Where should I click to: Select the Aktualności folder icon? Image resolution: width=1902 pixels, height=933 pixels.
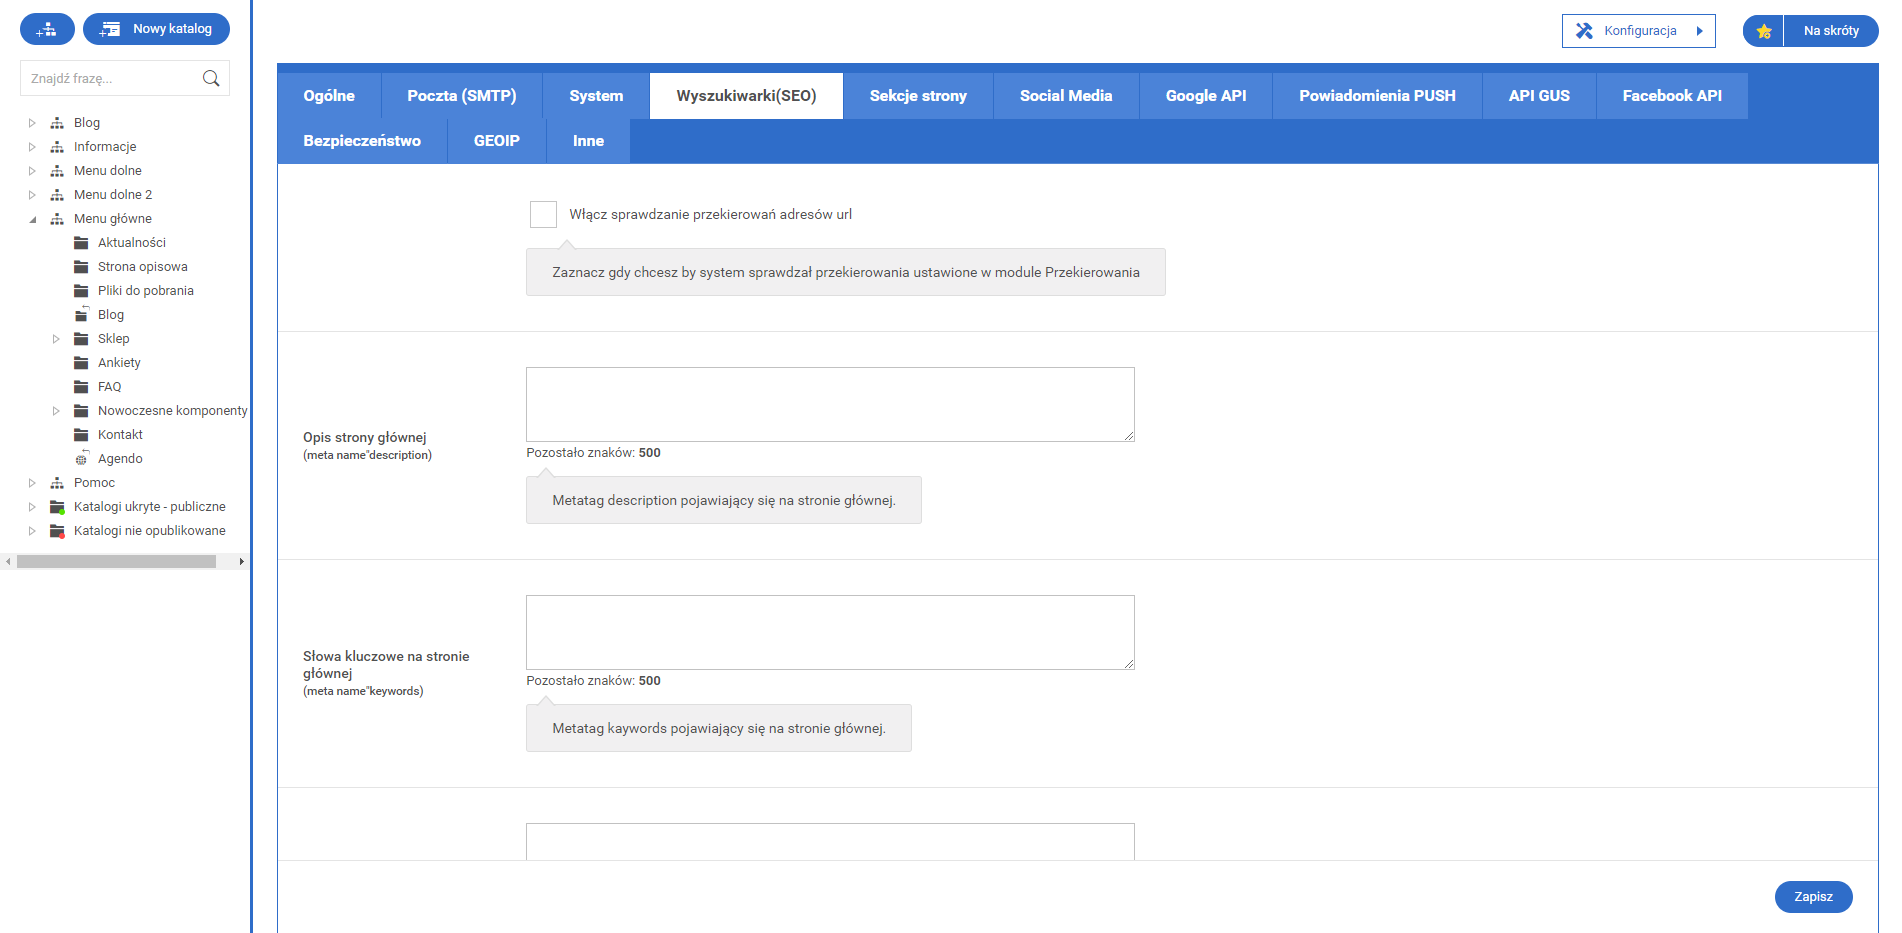click(x=81, y=243)
